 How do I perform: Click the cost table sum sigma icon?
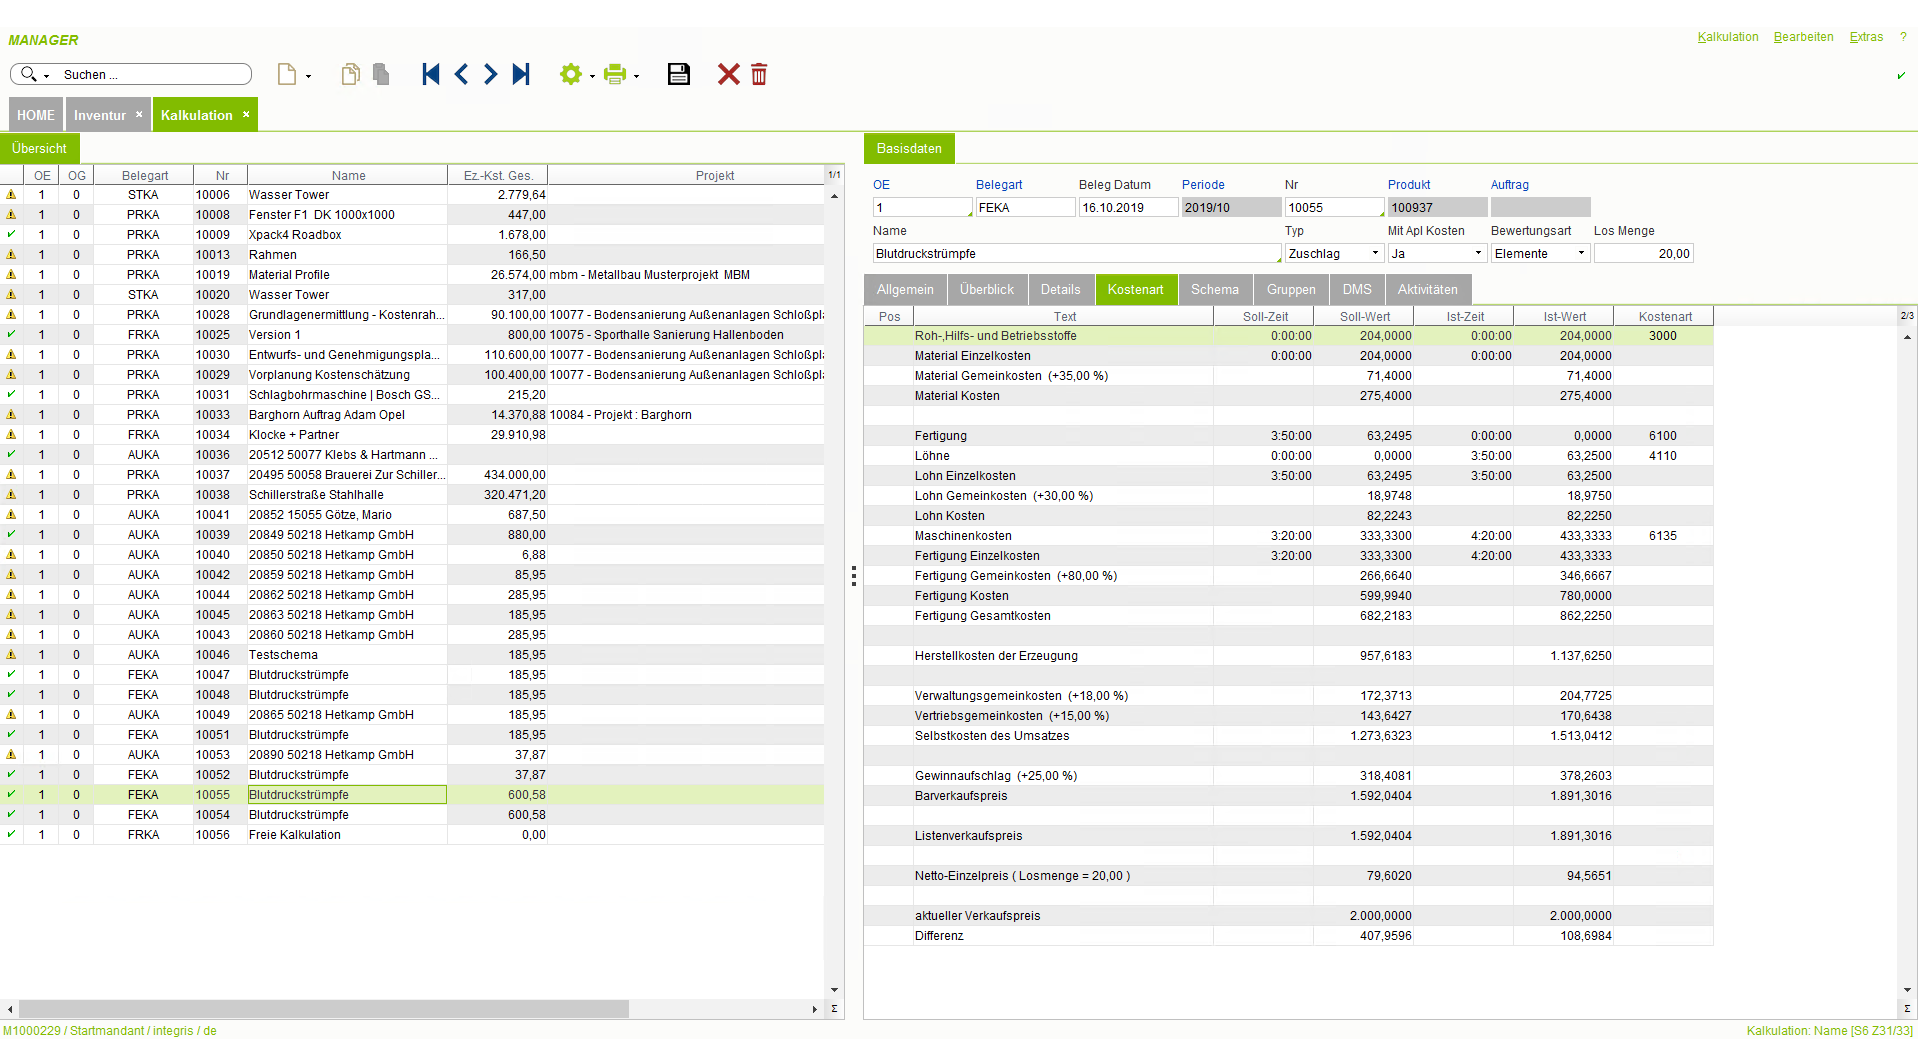(1907, 1009)
